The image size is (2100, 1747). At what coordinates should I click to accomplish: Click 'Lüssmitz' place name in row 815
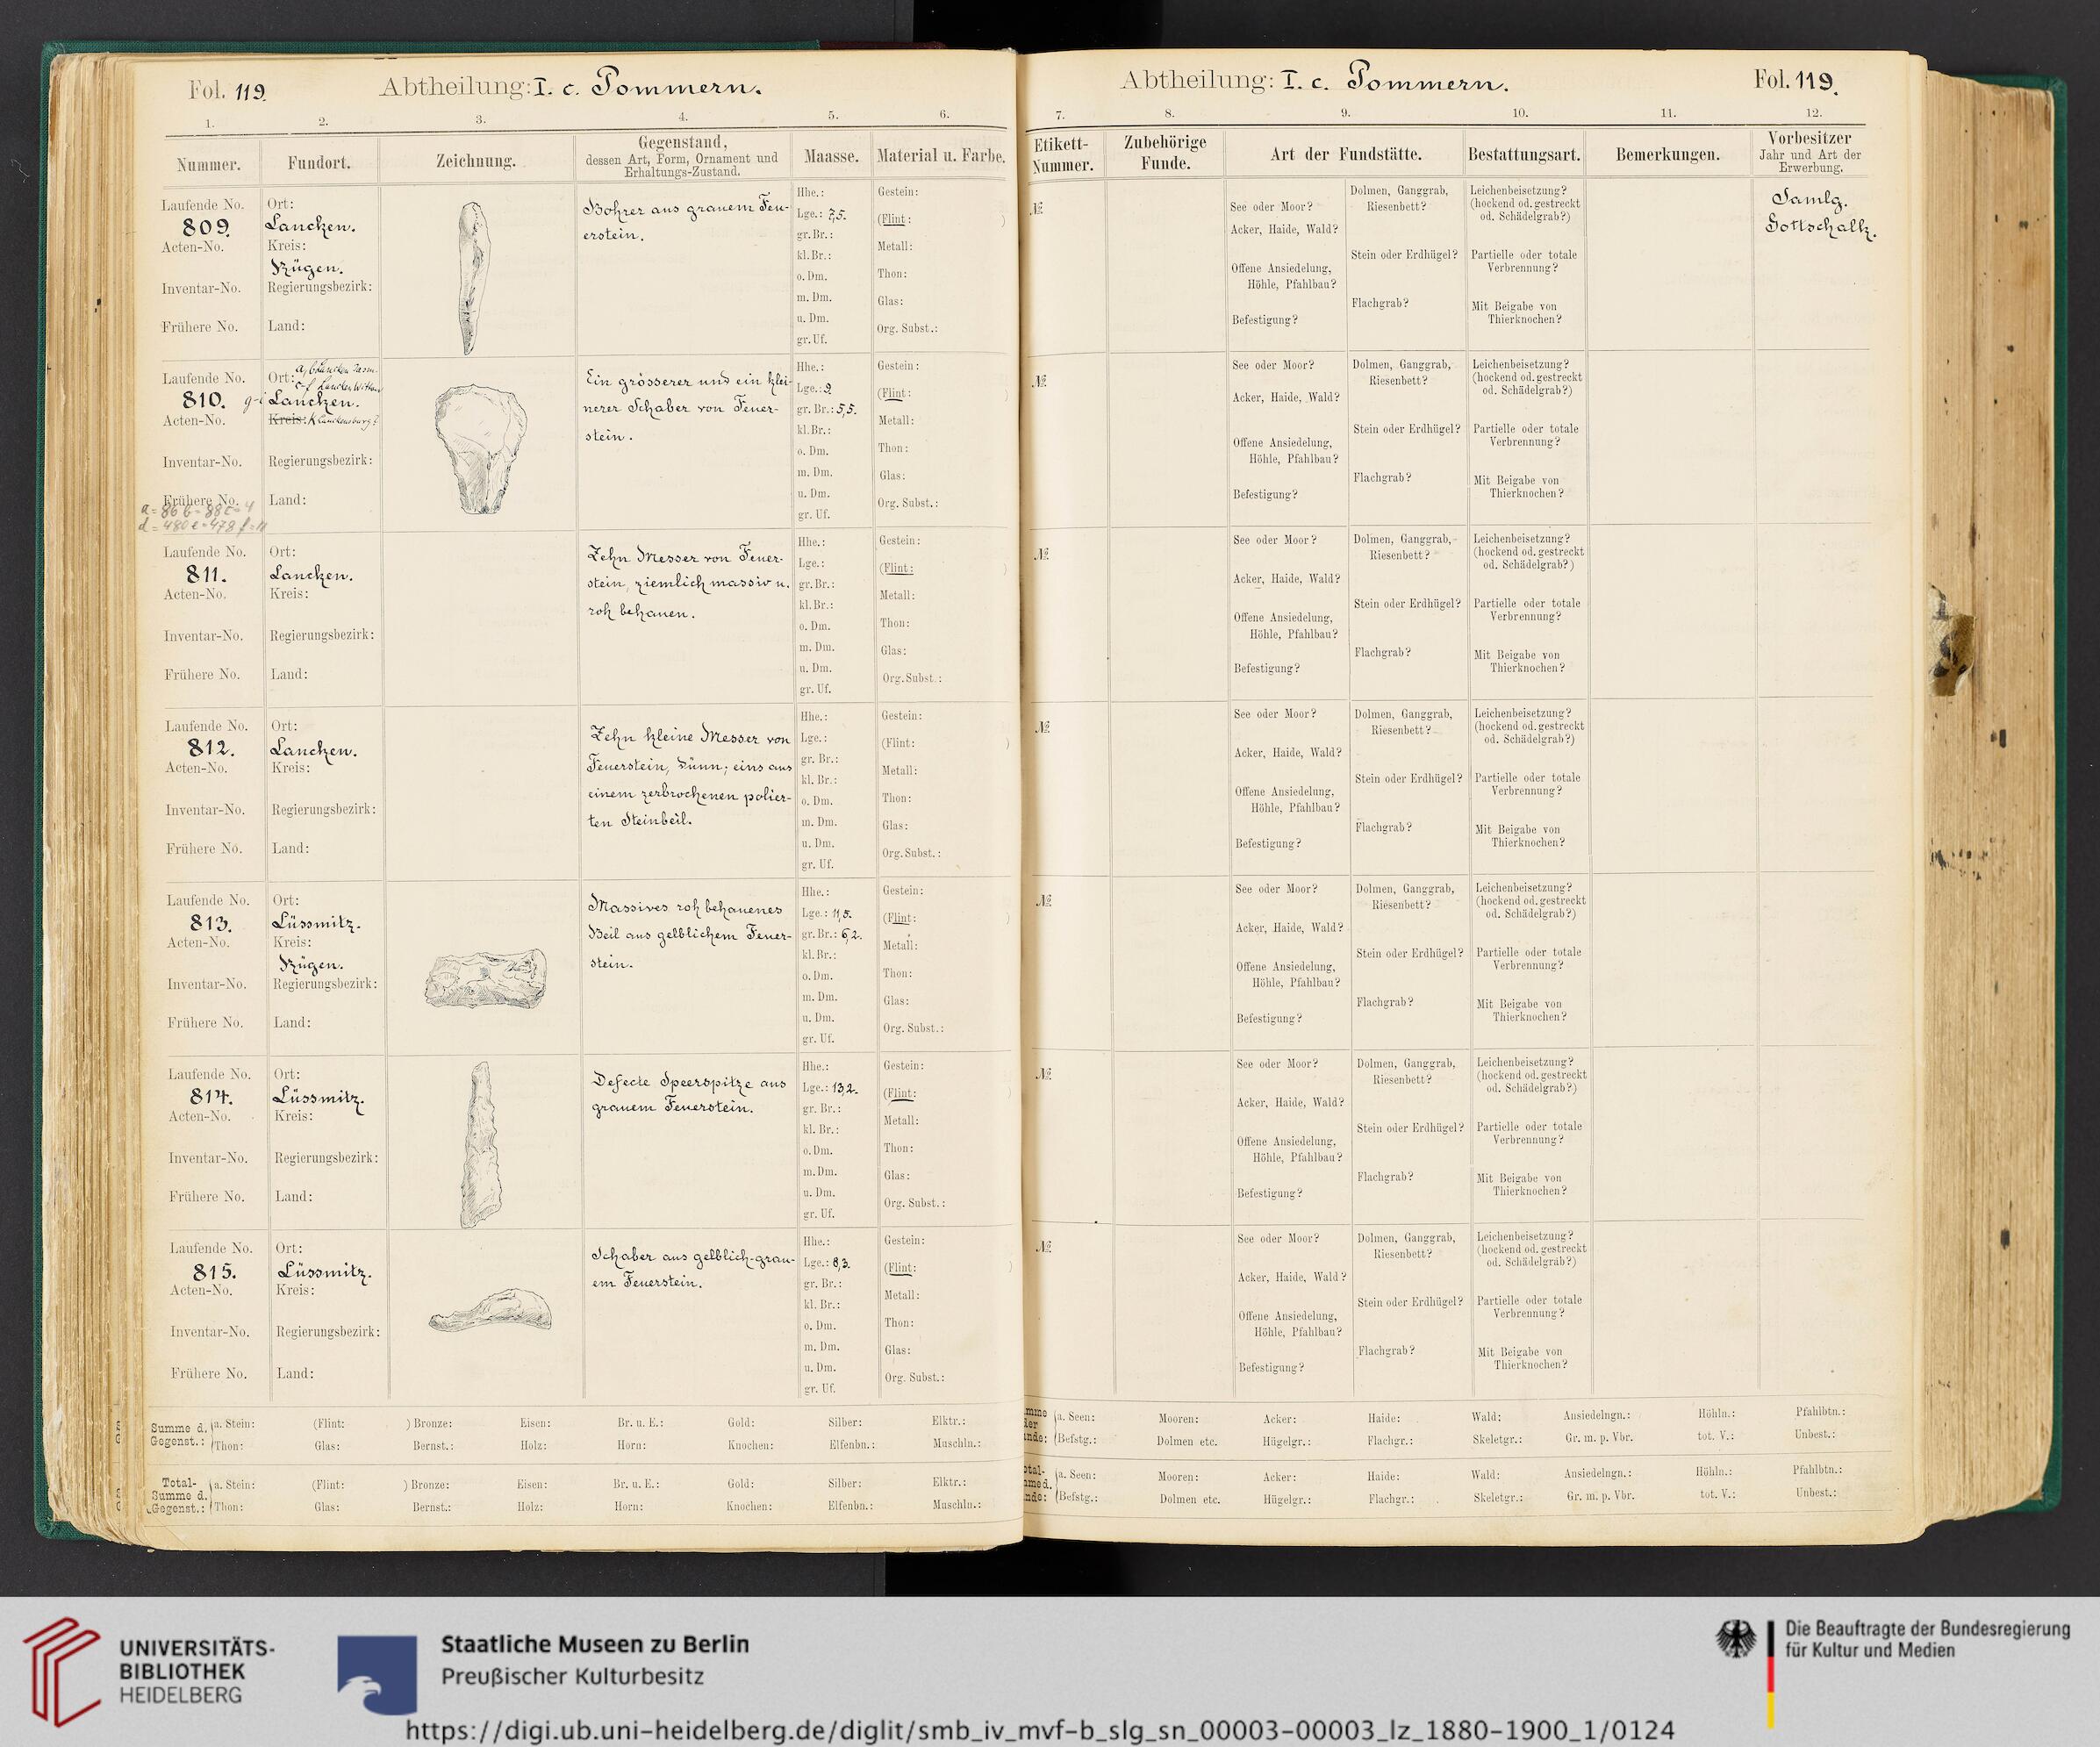point(323,1273)
